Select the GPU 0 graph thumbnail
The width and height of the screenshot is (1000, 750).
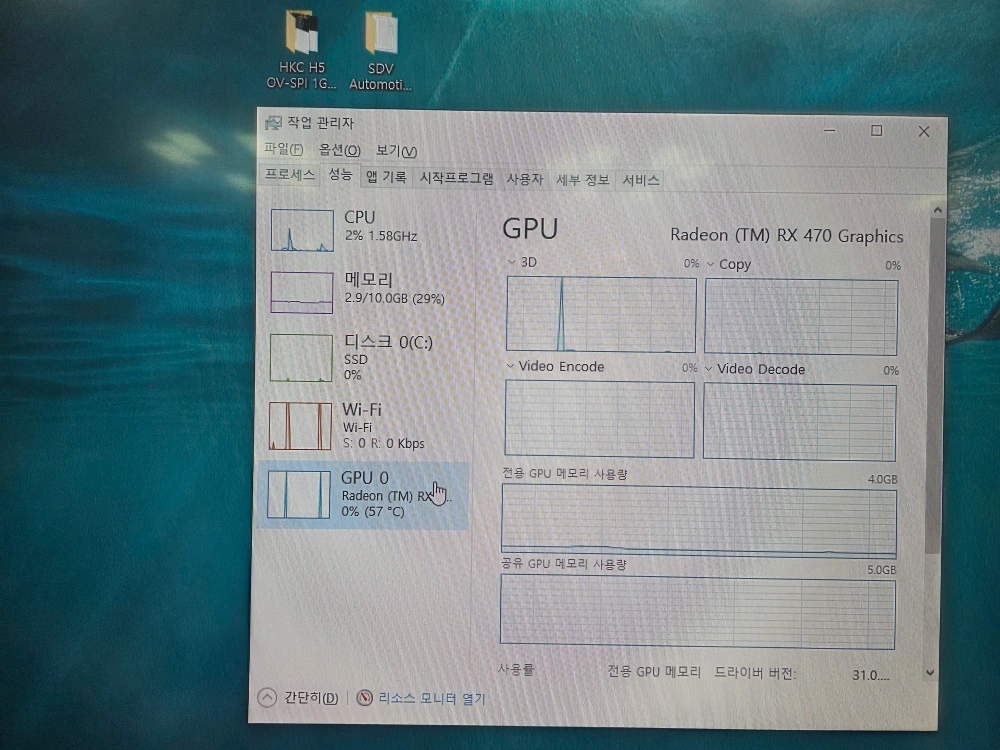point(299,494)
